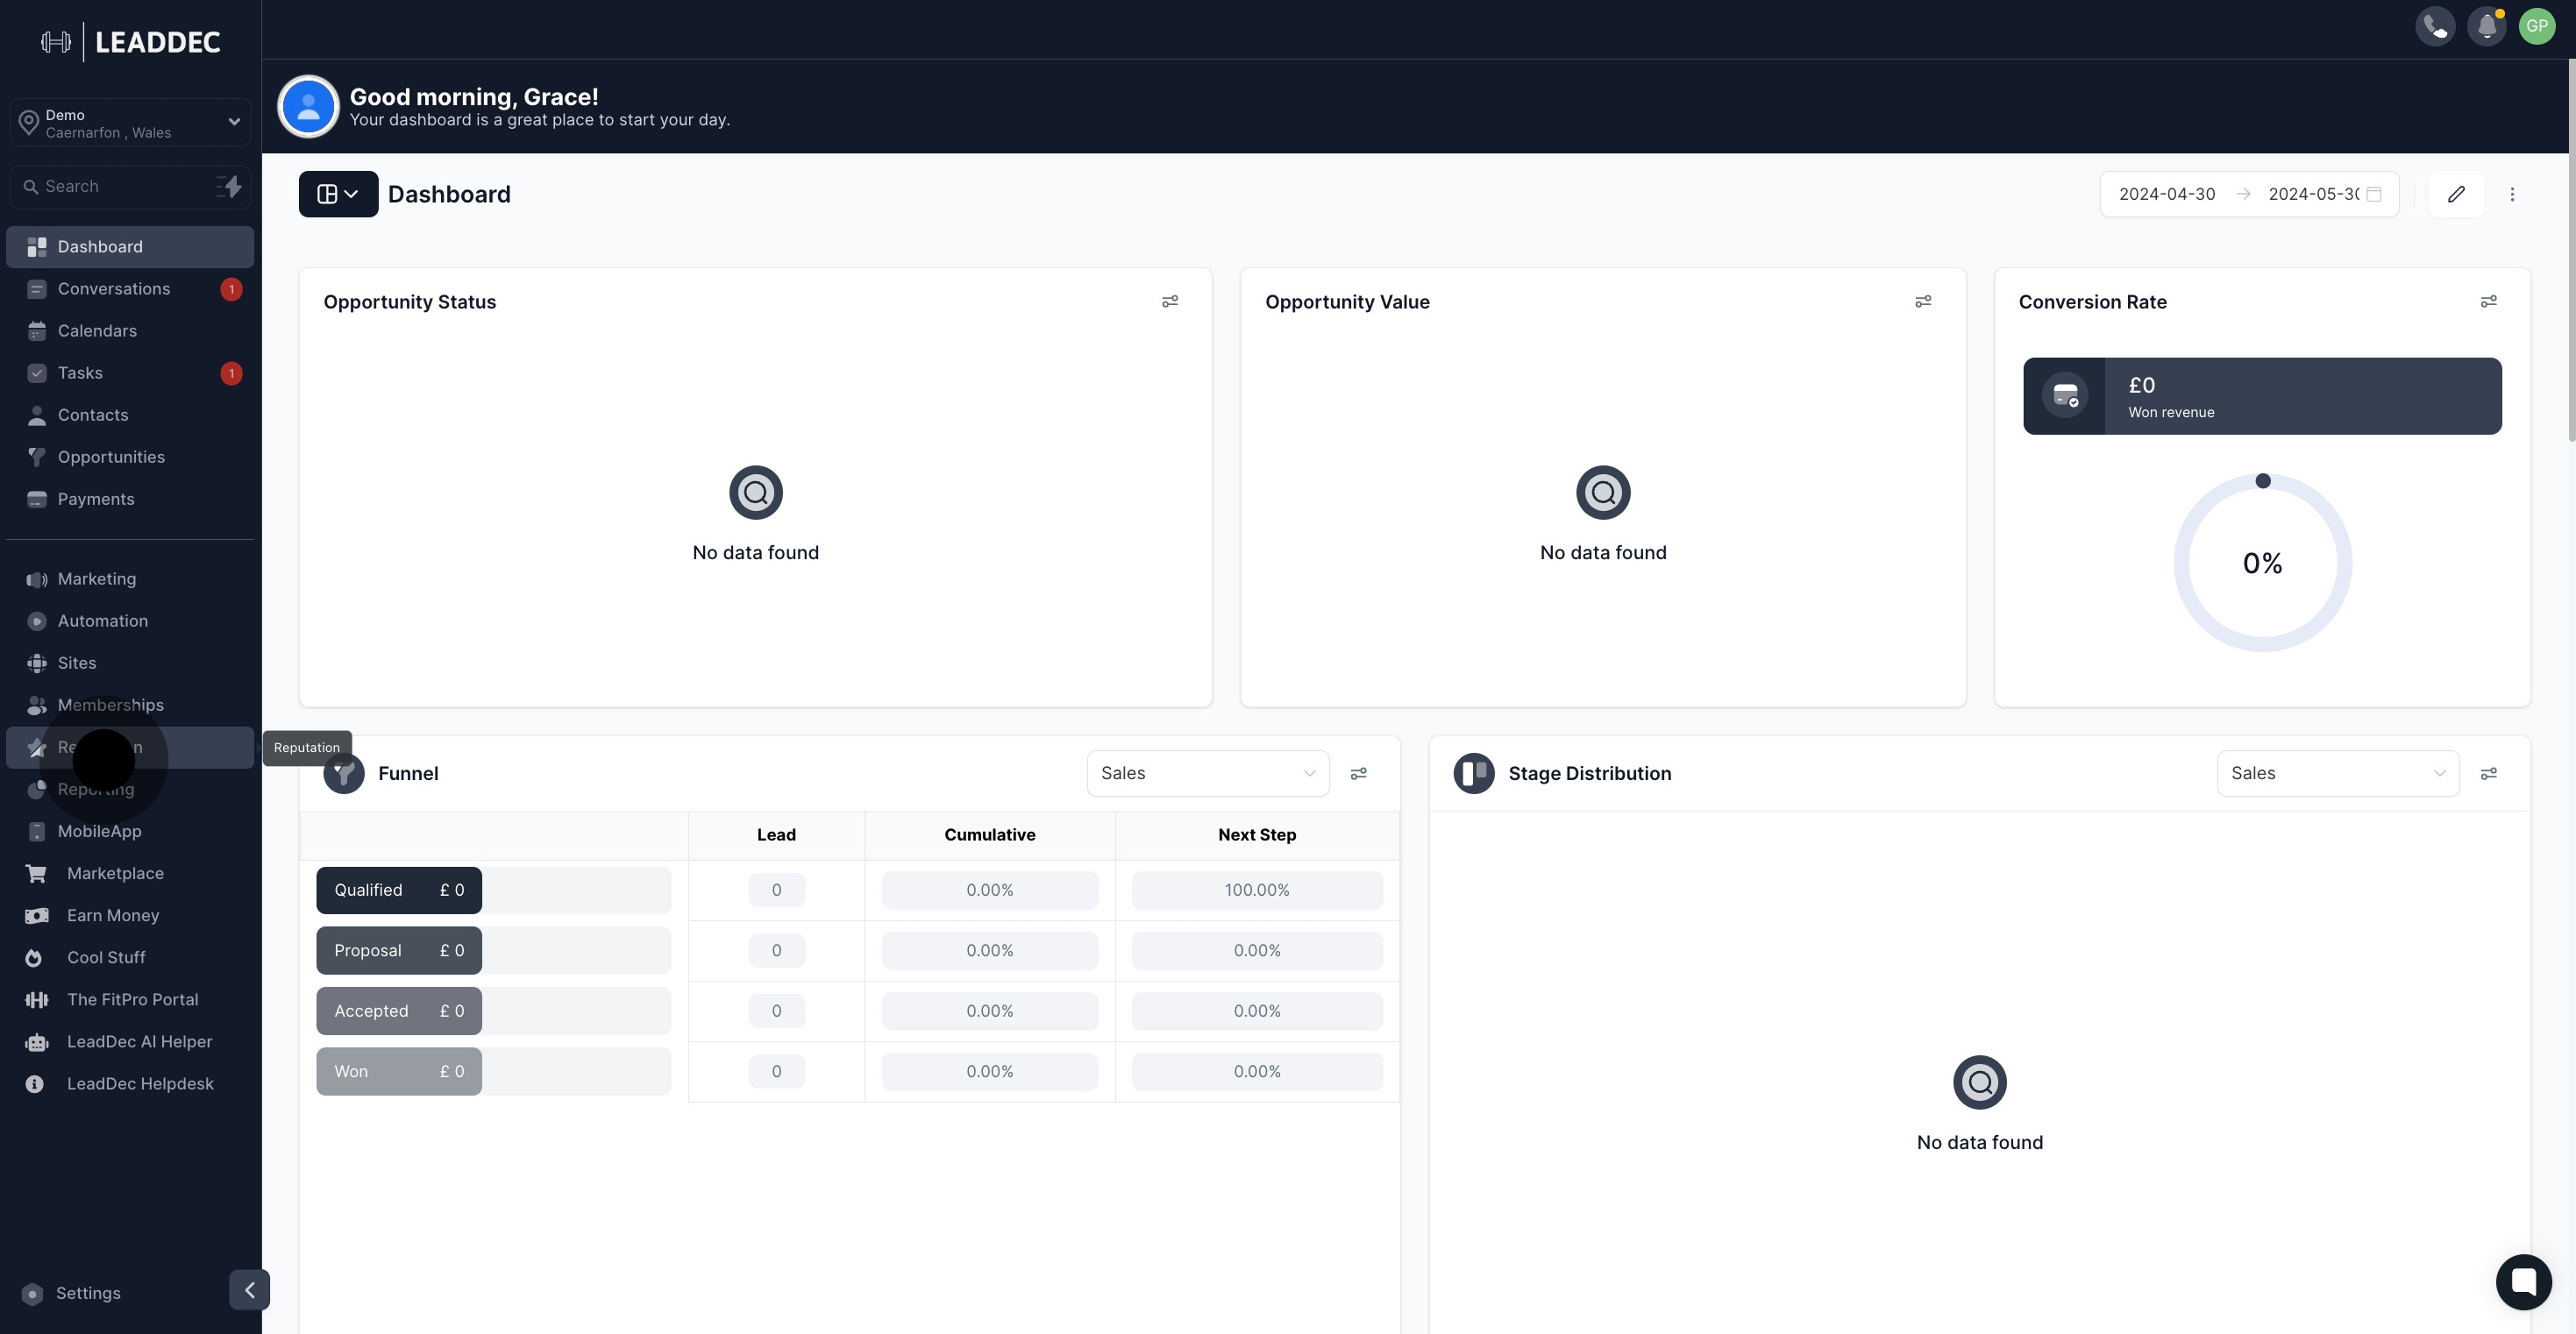Open Settings in the sidebar
This screenshot has width=2576, height=1334.
(x=88, y=1293)
